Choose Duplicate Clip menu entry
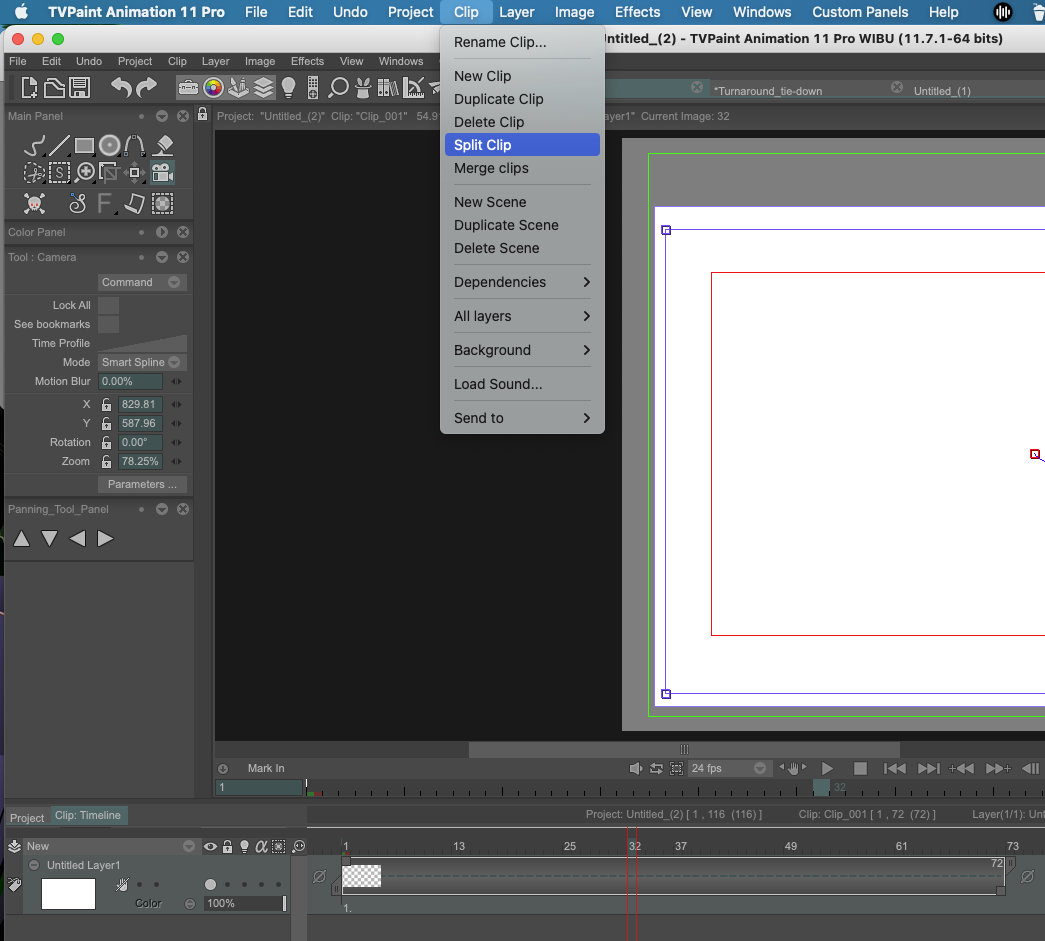Image resolution: width=1045 pixels, height=941 pixels. [x=522, y=99]
